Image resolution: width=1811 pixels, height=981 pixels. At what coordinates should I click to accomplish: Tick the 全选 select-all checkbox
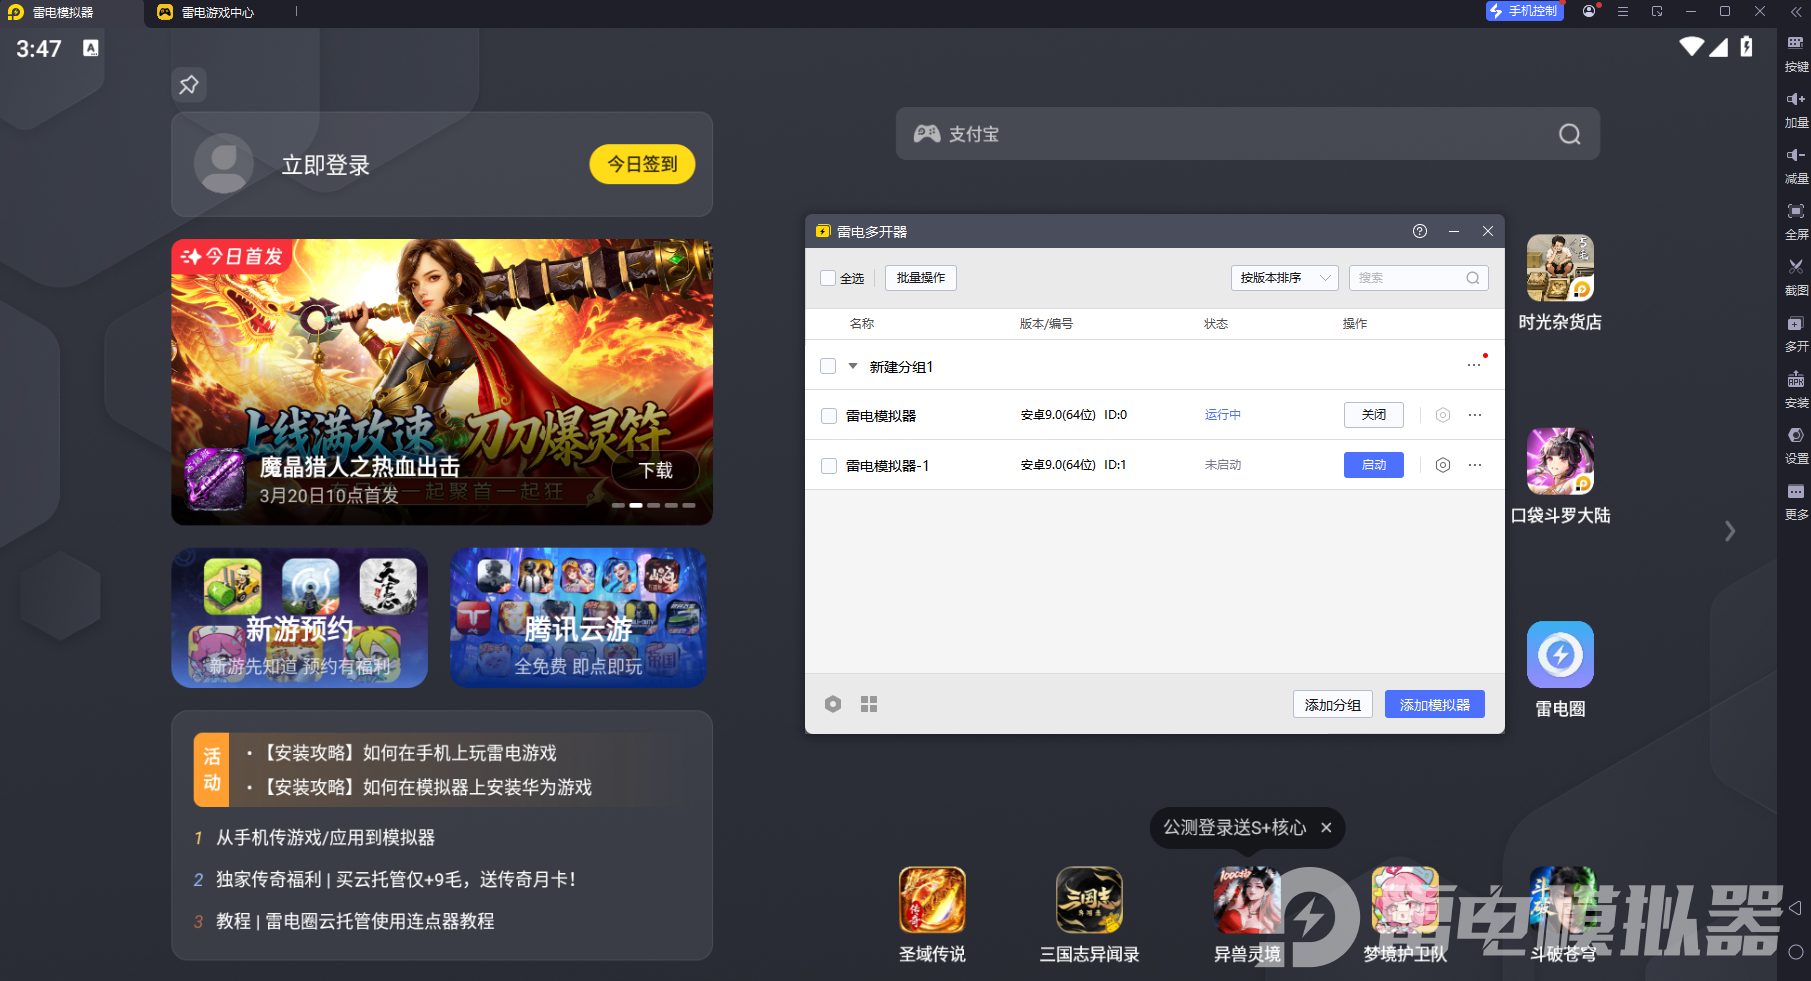[828, 278]
